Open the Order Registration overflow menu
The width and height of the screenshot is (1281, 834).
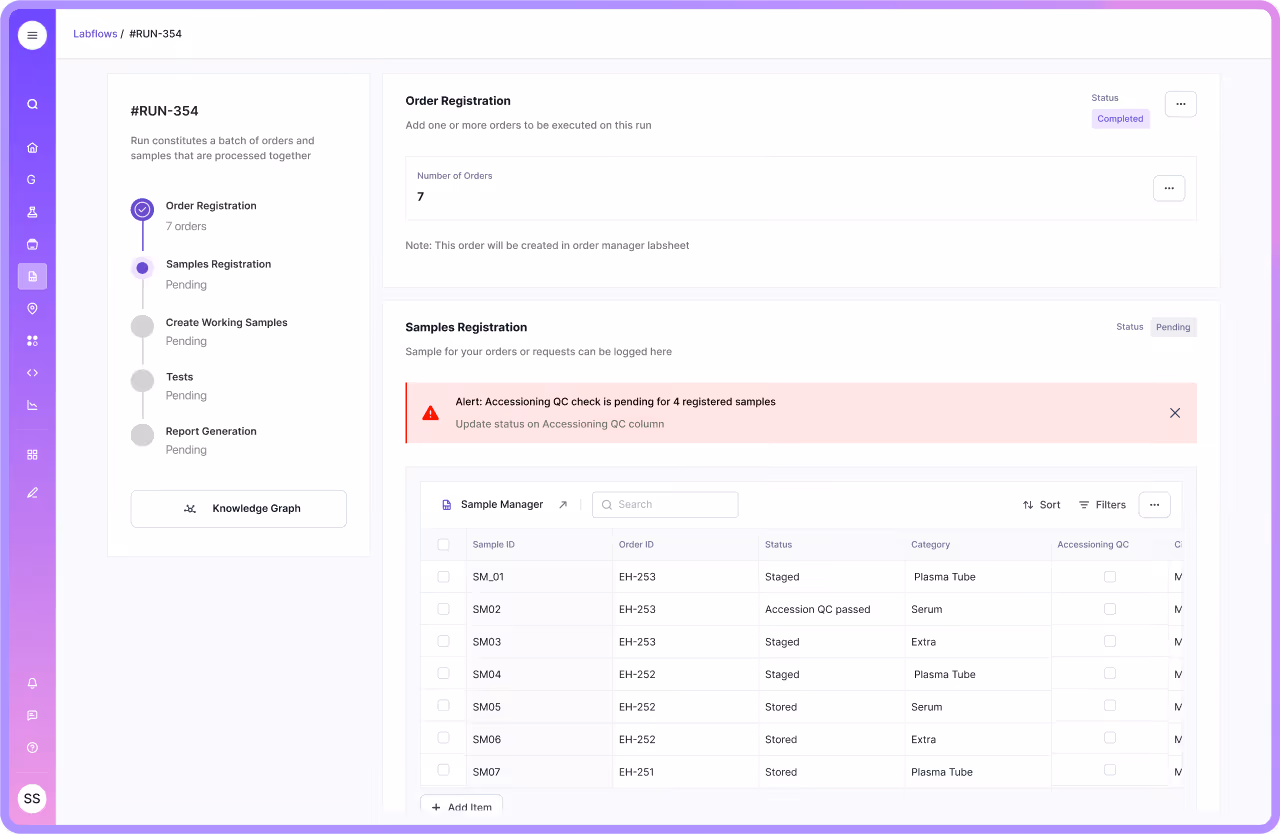coord(1180,104)
